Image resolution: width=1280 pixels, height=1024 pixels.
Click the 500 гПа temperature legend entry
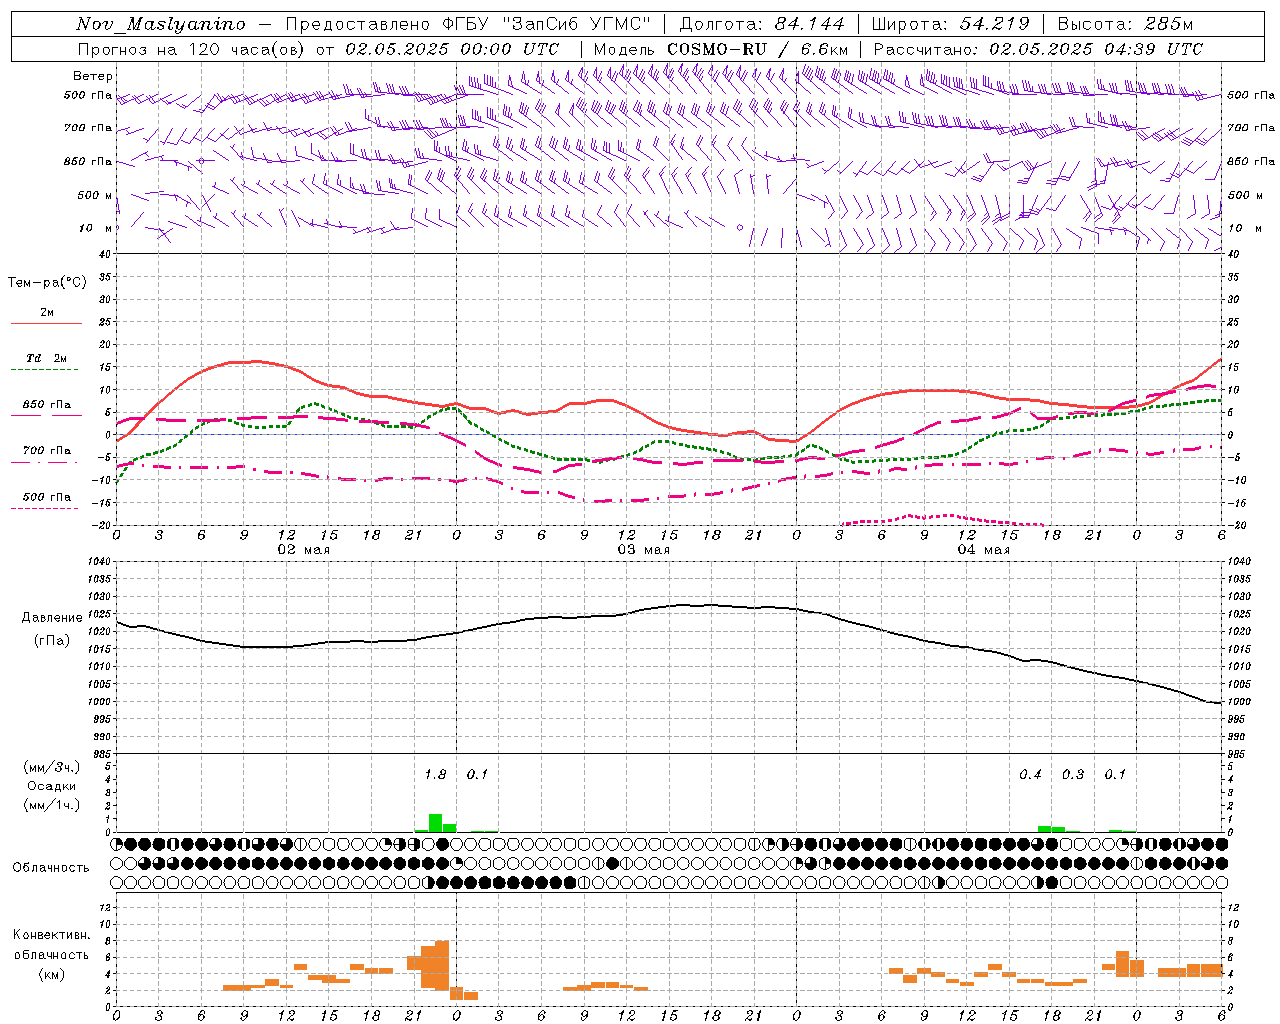point(47,497)
